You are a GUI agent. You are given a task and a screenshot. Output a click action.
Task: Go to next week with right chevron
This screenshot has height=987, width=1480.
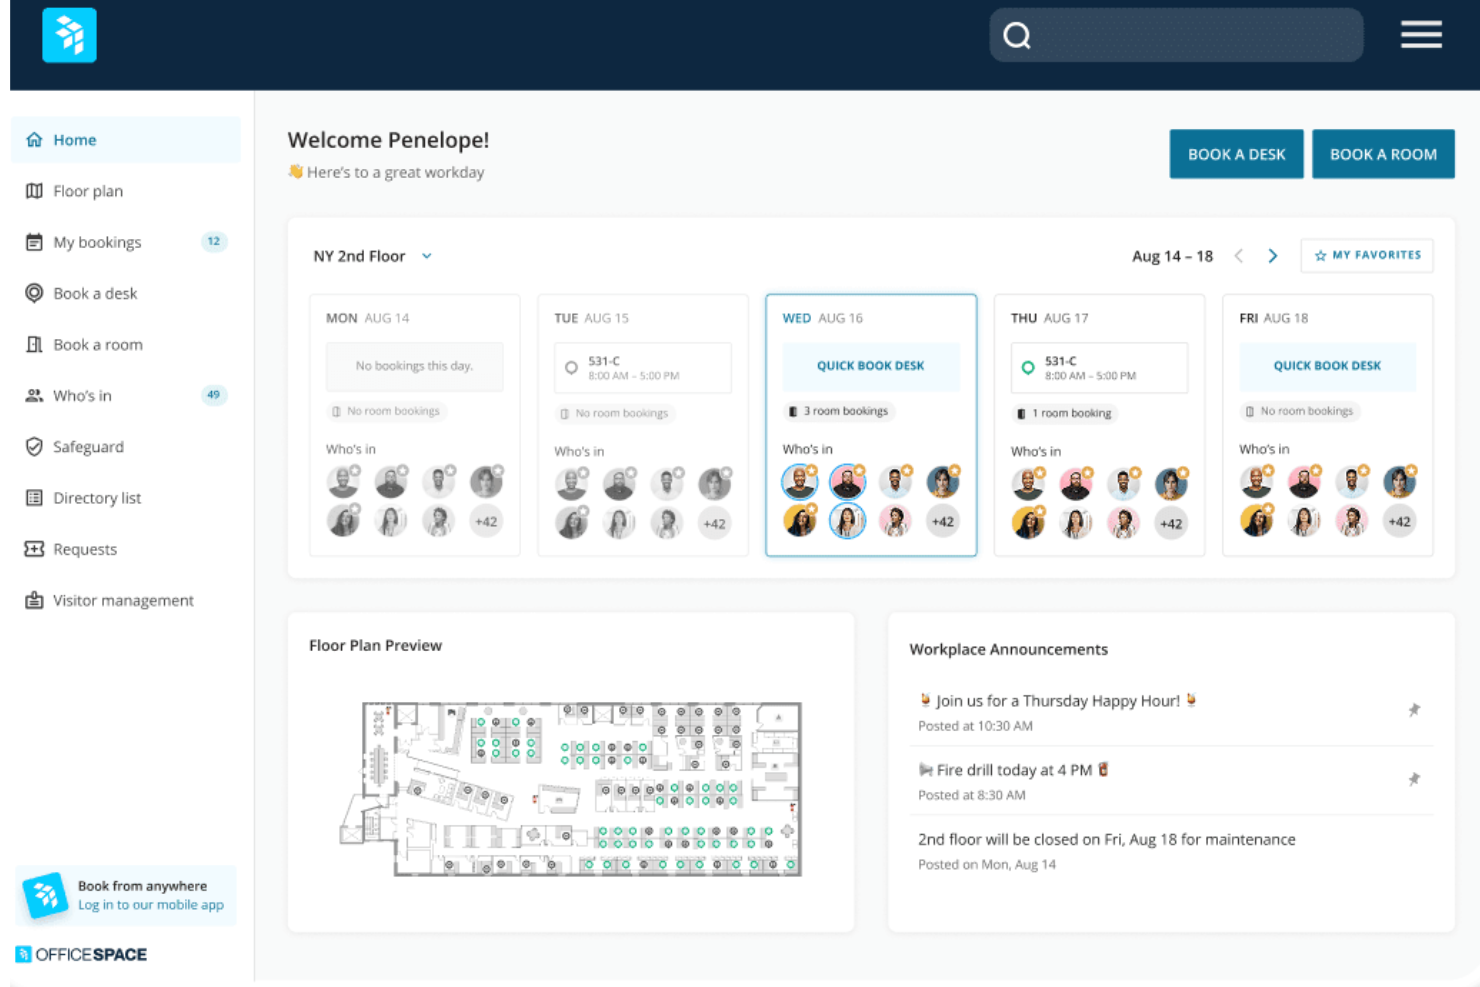point(1272,256)
